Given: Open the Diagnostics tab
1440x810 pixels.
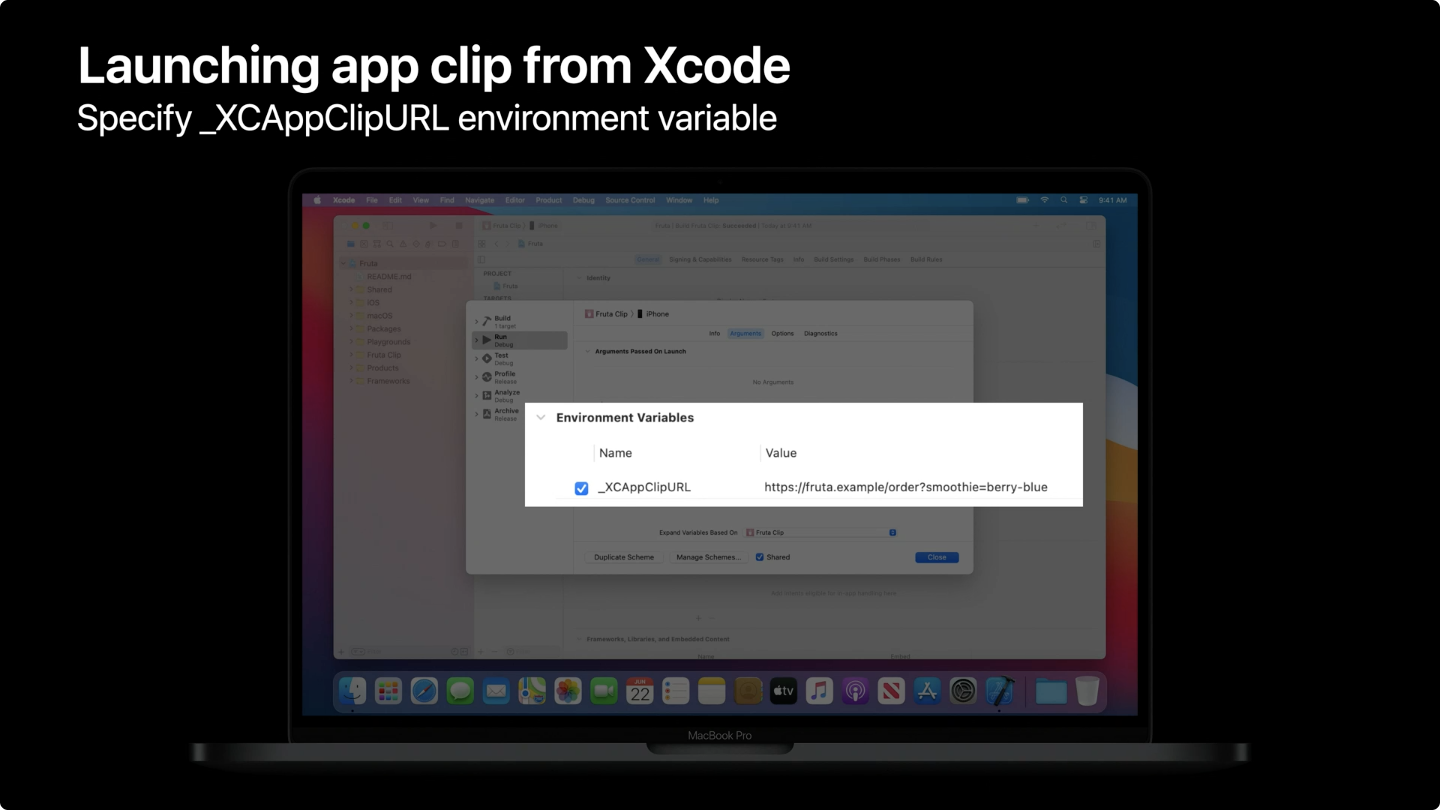Looking at the screenshot, I should [x=821, y=333].
